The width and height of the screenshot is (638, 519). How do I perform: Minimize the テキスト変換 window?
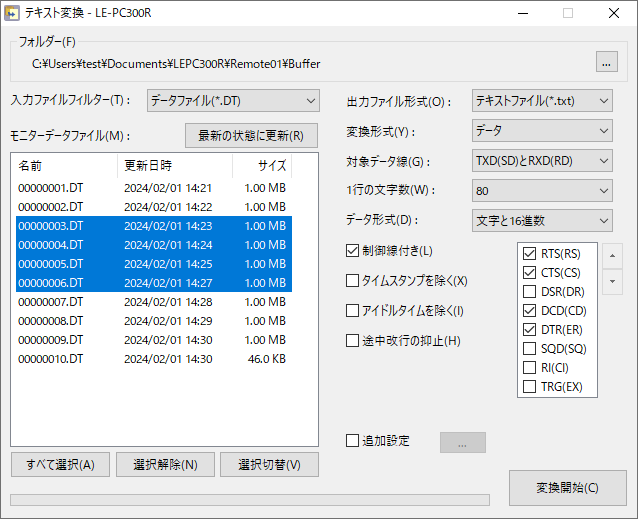pos(521,13)
